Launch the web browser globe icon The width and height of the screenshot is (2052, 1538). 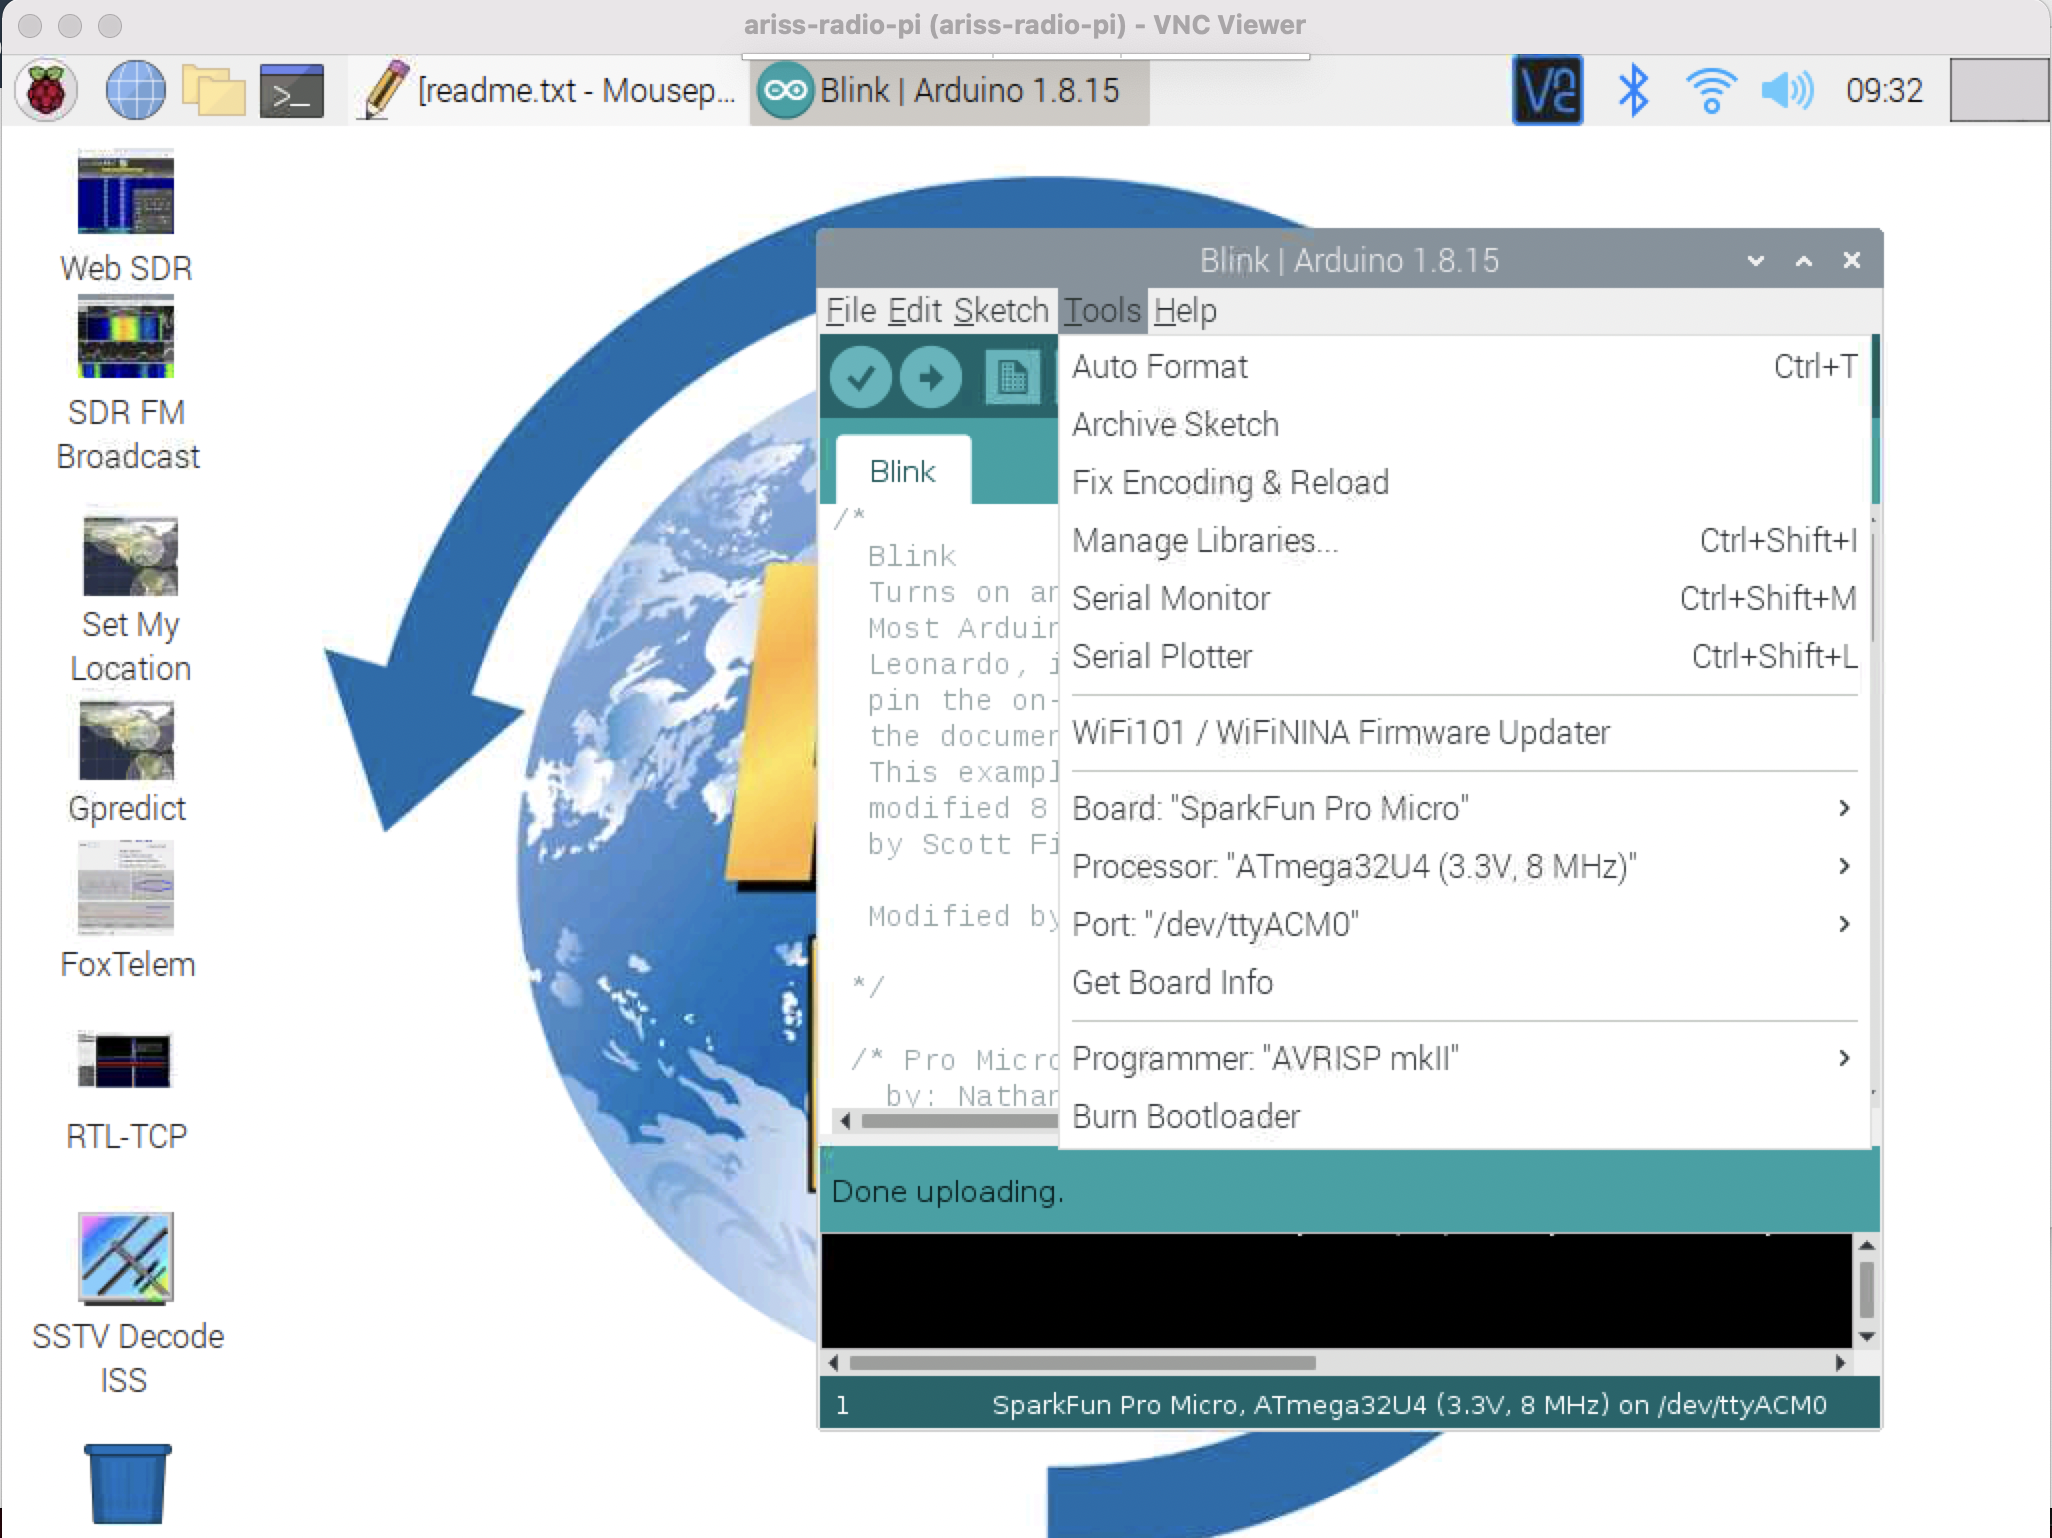pos(135,91)
